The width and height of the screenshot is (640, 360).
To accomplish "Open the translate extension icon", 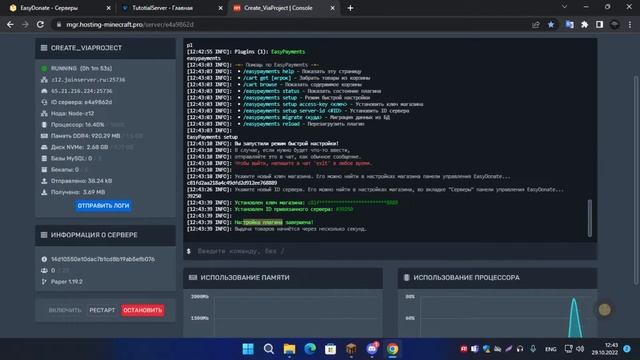I will (569, 24).
